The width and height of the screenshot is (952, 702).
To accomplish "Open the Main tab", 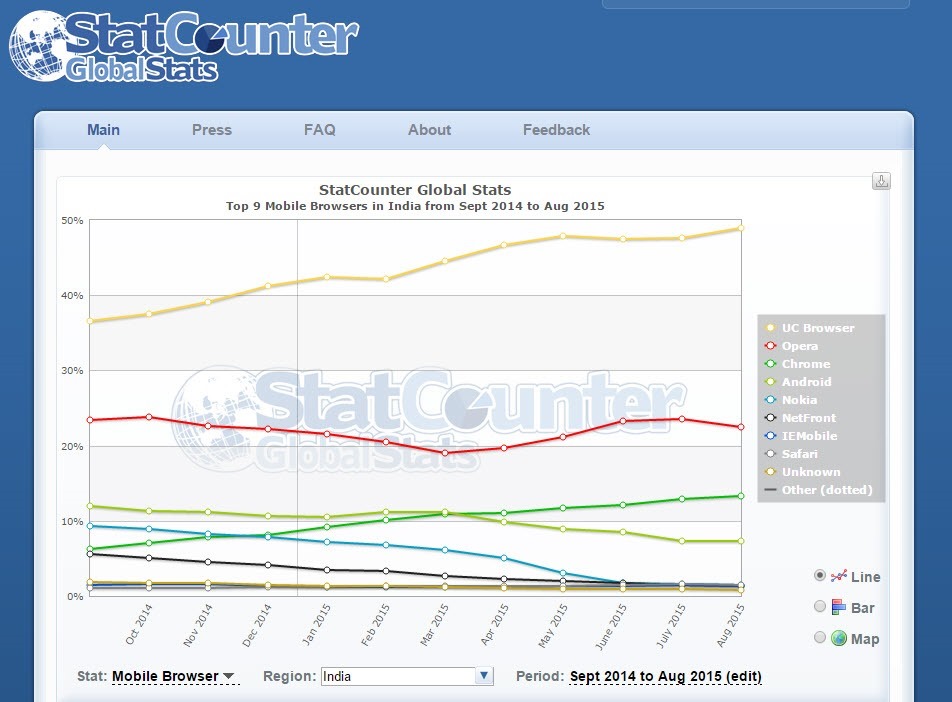I will 103,130.
